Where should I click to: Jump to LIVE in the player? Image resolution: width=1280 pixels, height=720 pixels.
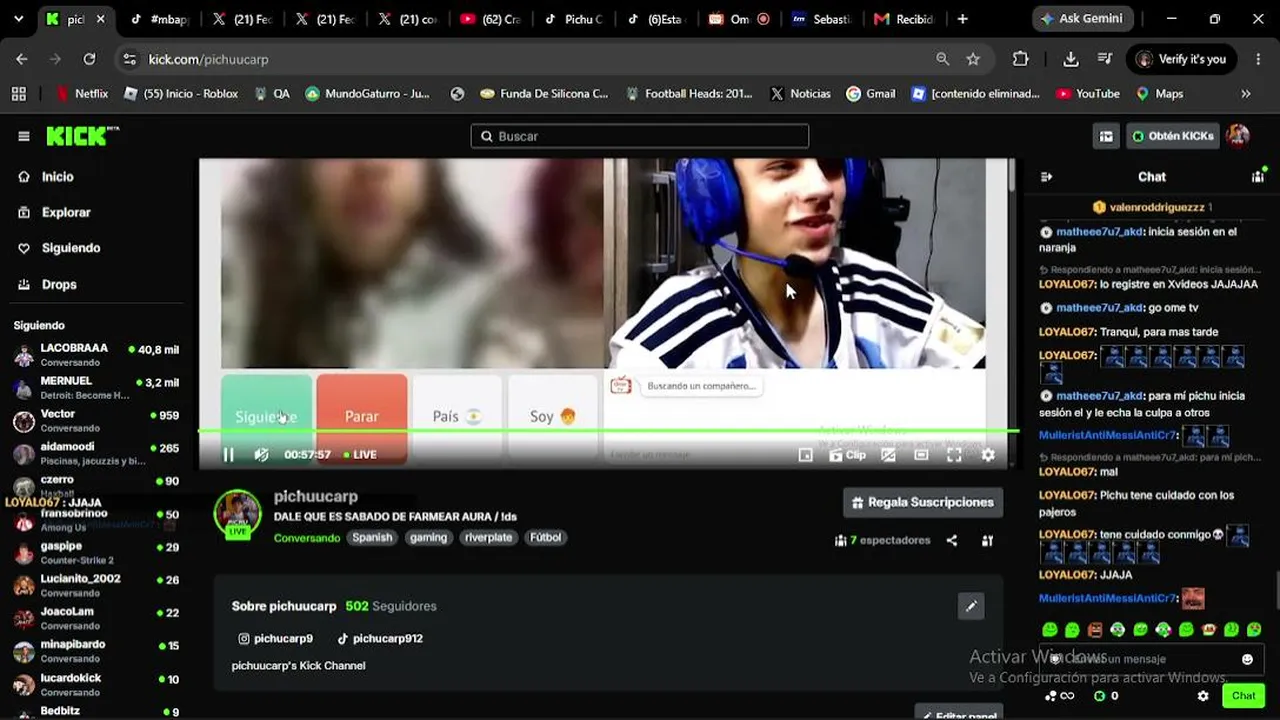360,455
